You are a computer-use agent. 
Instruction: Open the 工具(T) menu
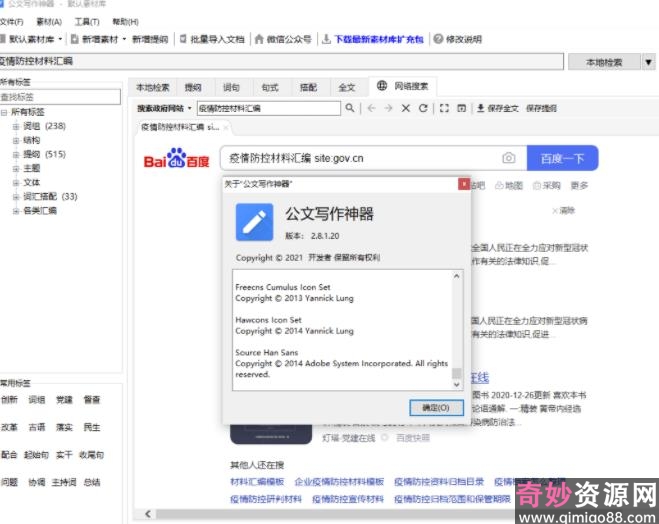point(87,21)
